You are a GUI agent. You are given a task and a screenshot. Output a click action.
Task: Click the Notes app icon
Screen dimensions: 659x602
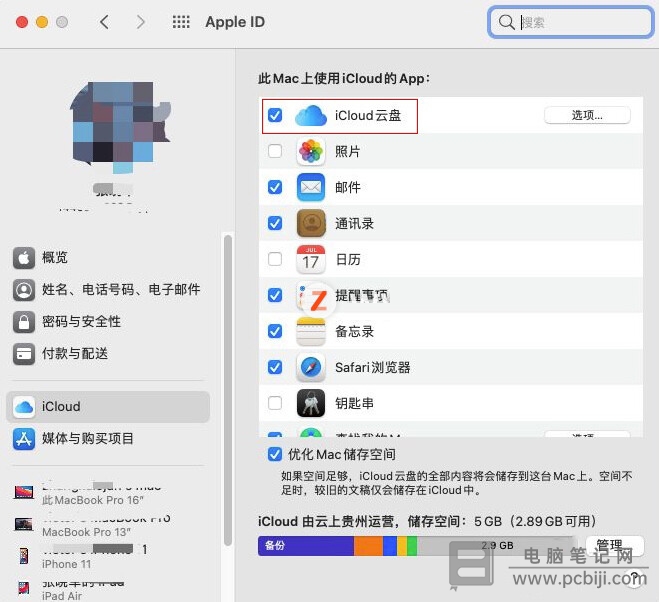click(x=311, y=331)
